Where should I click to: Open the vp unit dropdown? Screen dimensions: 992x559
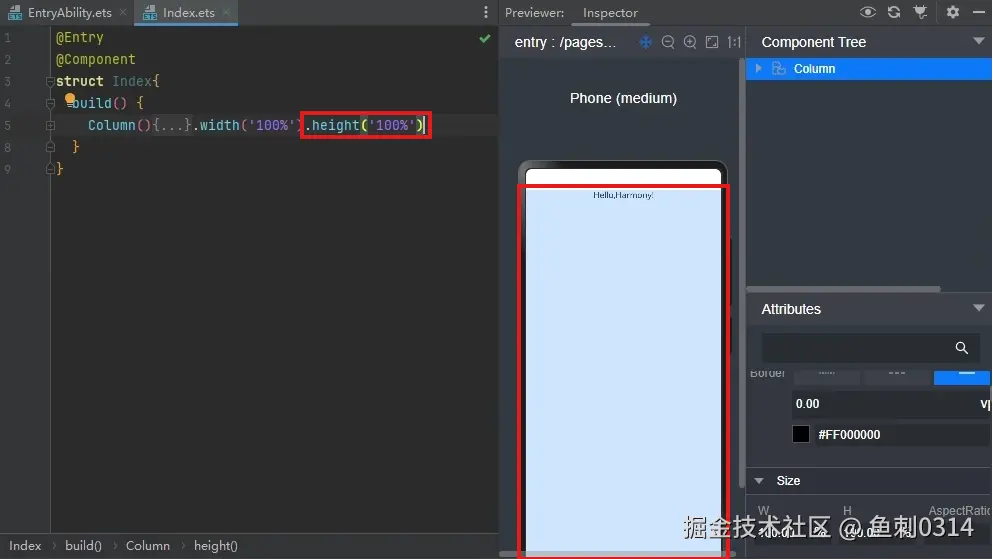984,404
